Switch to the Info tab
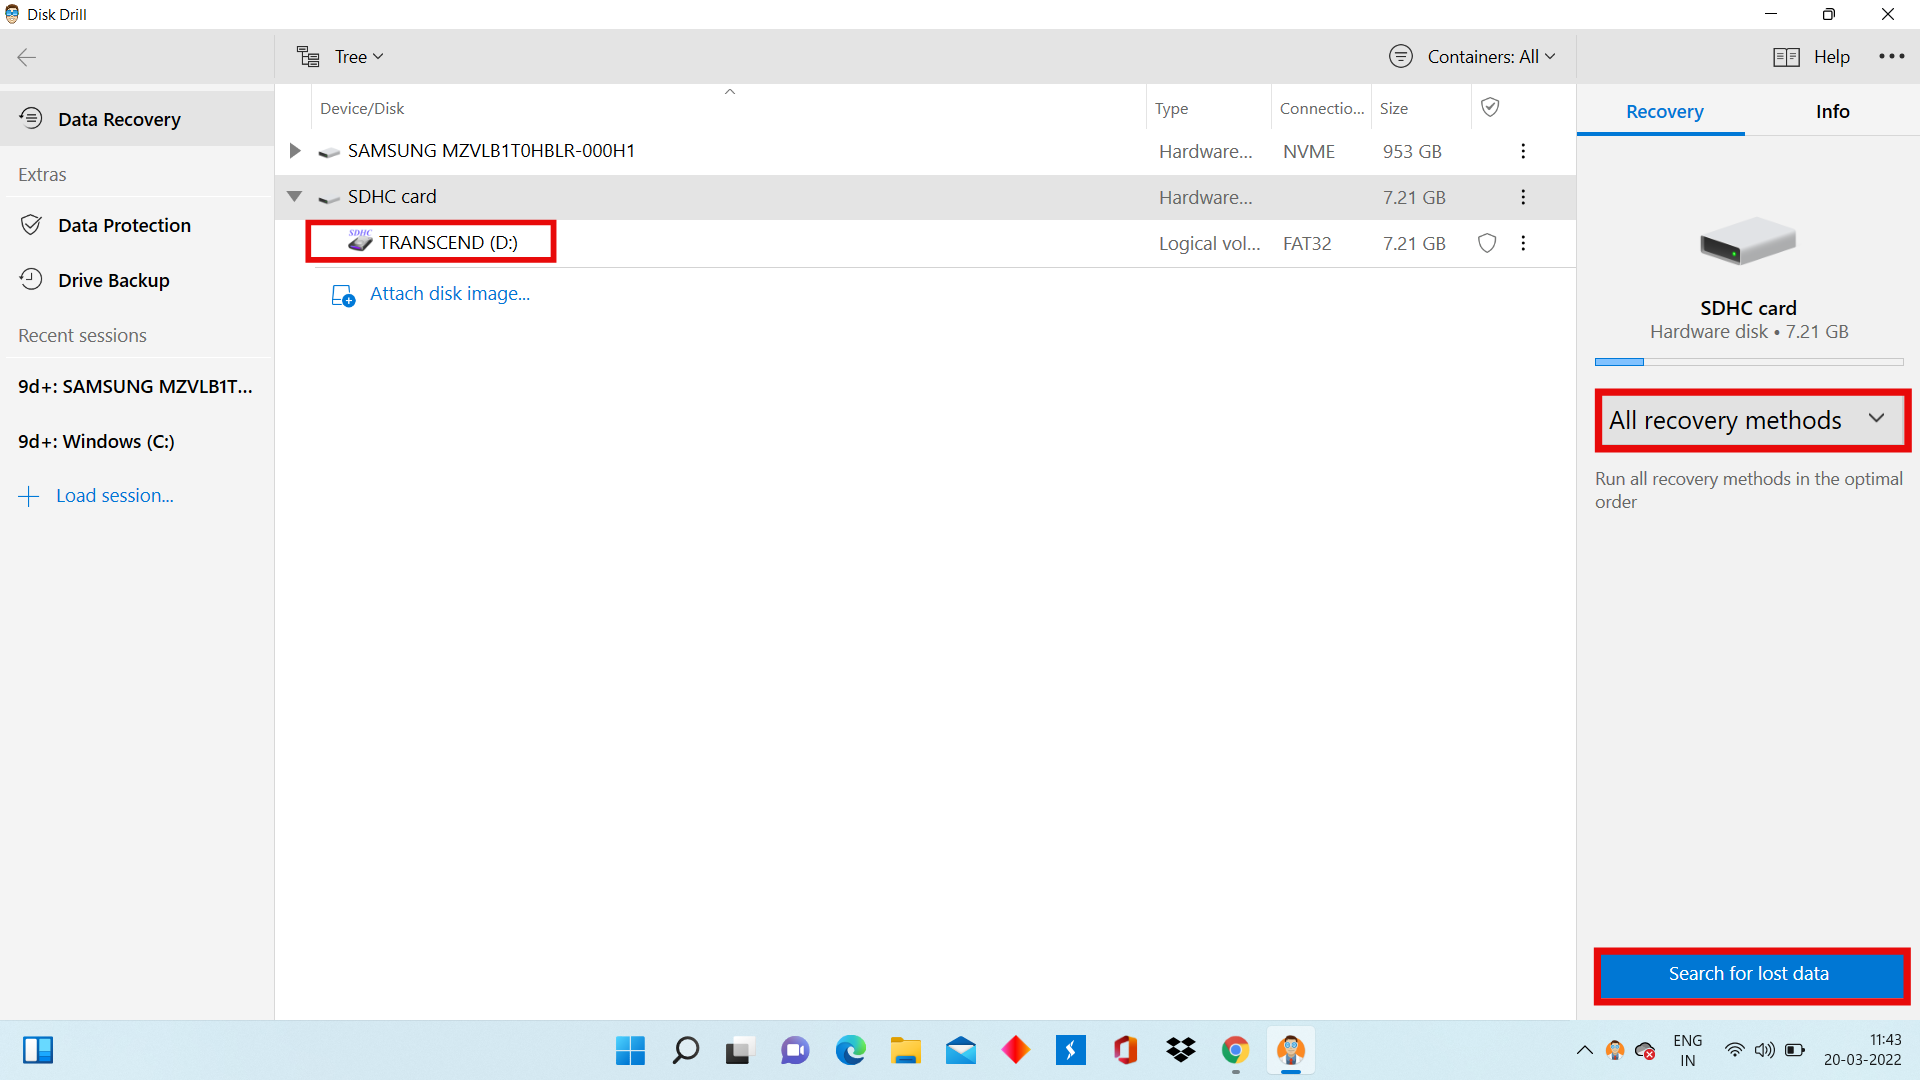Screen dimensions: 1920x1080 point(1832,112)
